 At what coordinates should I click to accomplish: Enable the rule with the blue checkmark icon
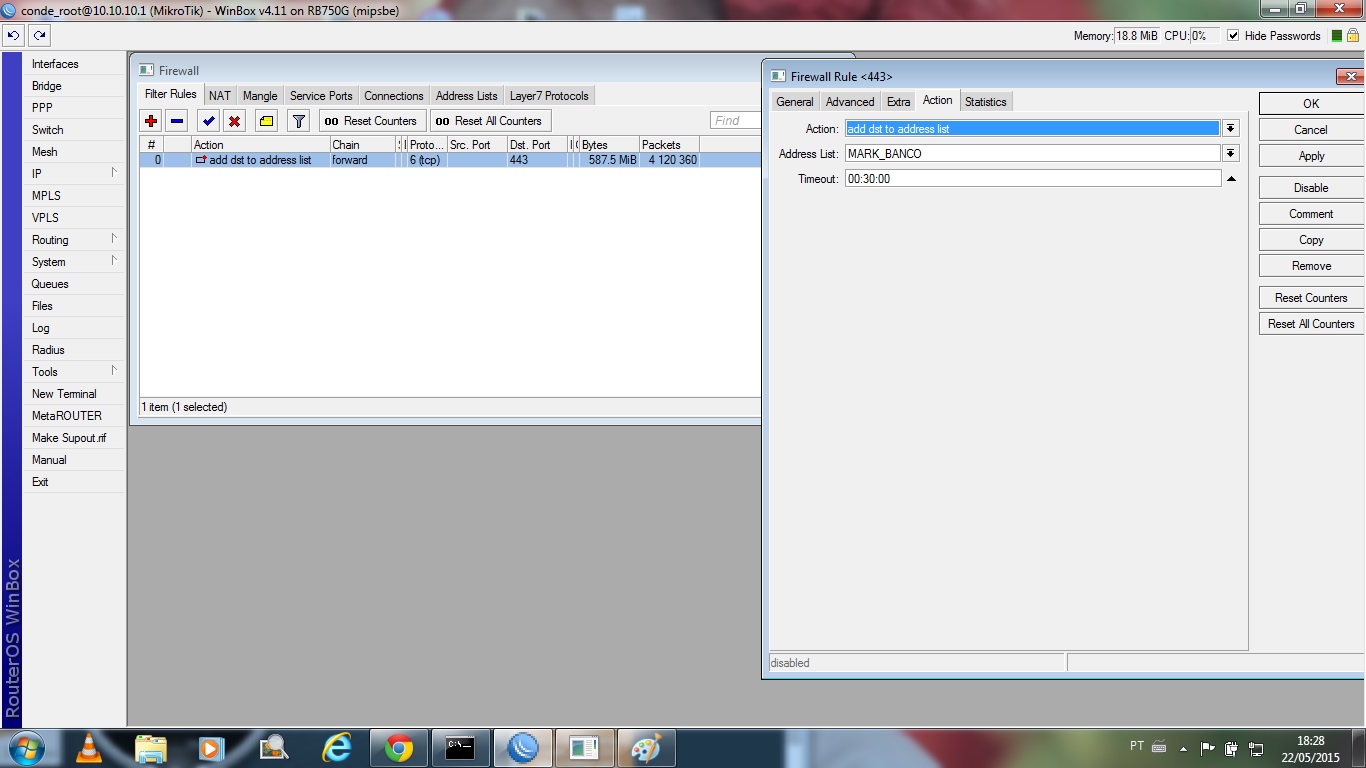click(208, 121)
